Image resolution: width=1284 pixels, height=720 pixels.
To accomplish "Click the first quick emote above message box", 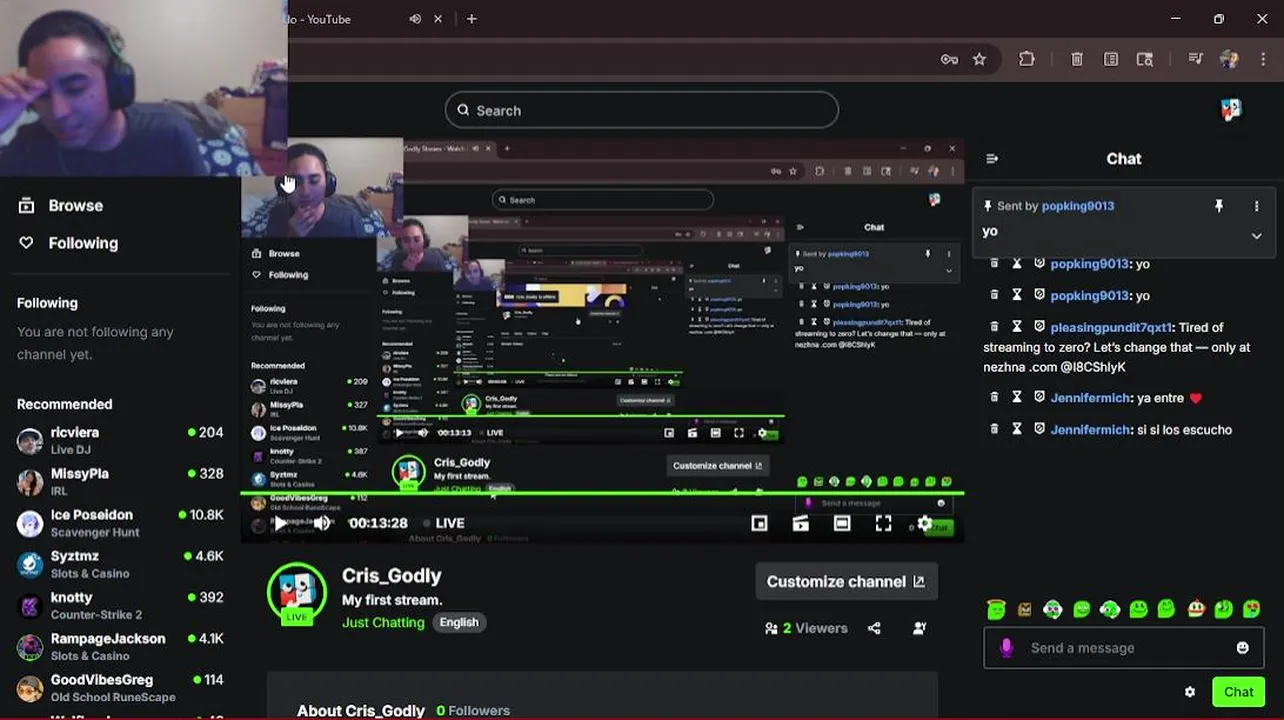I will tap(995, 609).
